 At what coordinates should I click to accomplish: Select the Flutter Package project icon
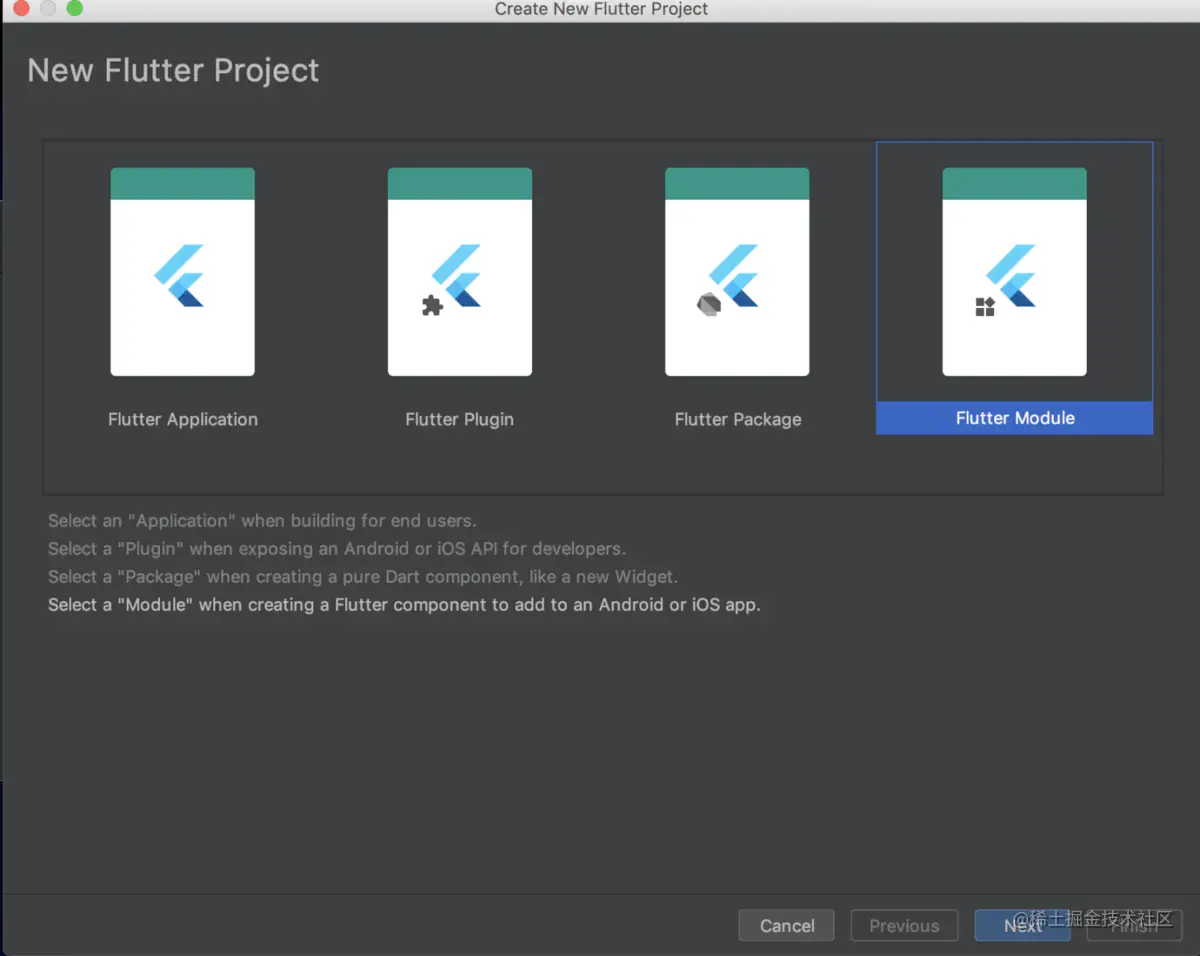click(x=737, y=272)
